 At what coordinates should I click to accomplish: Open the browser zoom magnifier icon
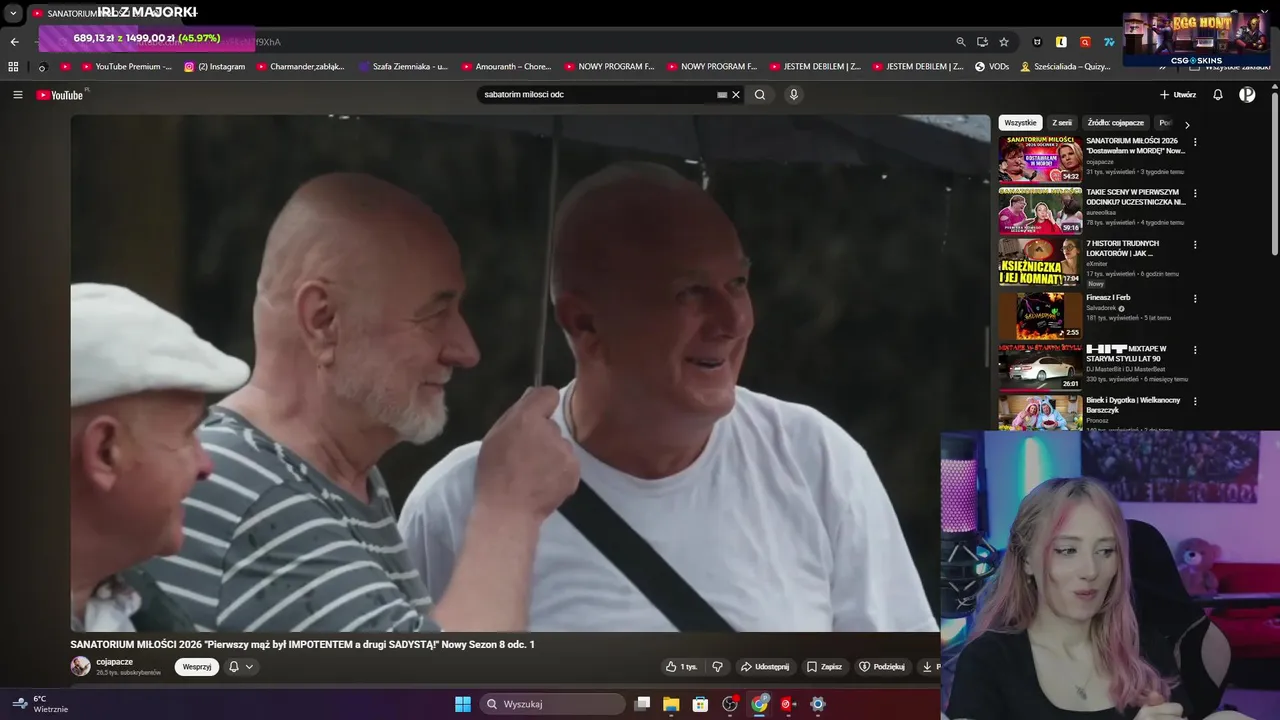pyautogui.click(x=961, y=42)
